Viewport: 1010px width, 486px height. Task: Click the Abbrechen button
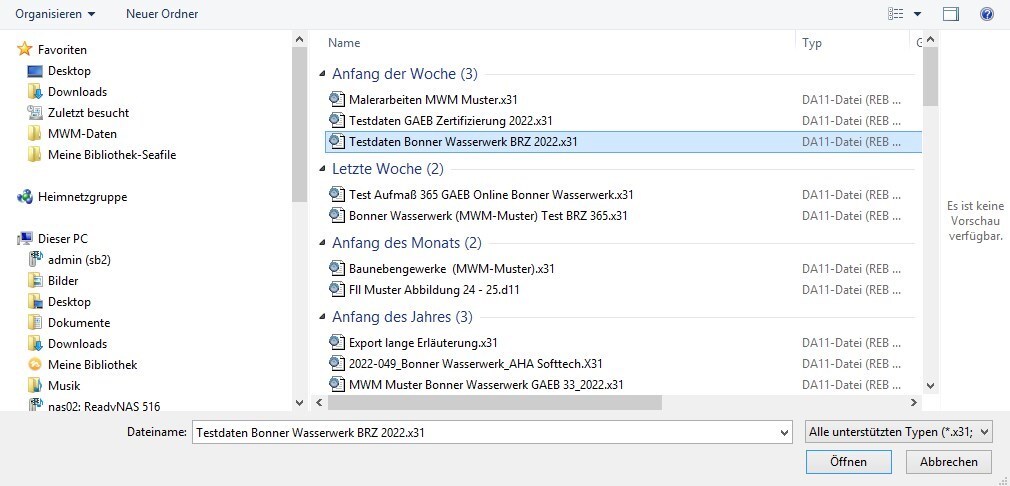949,462
